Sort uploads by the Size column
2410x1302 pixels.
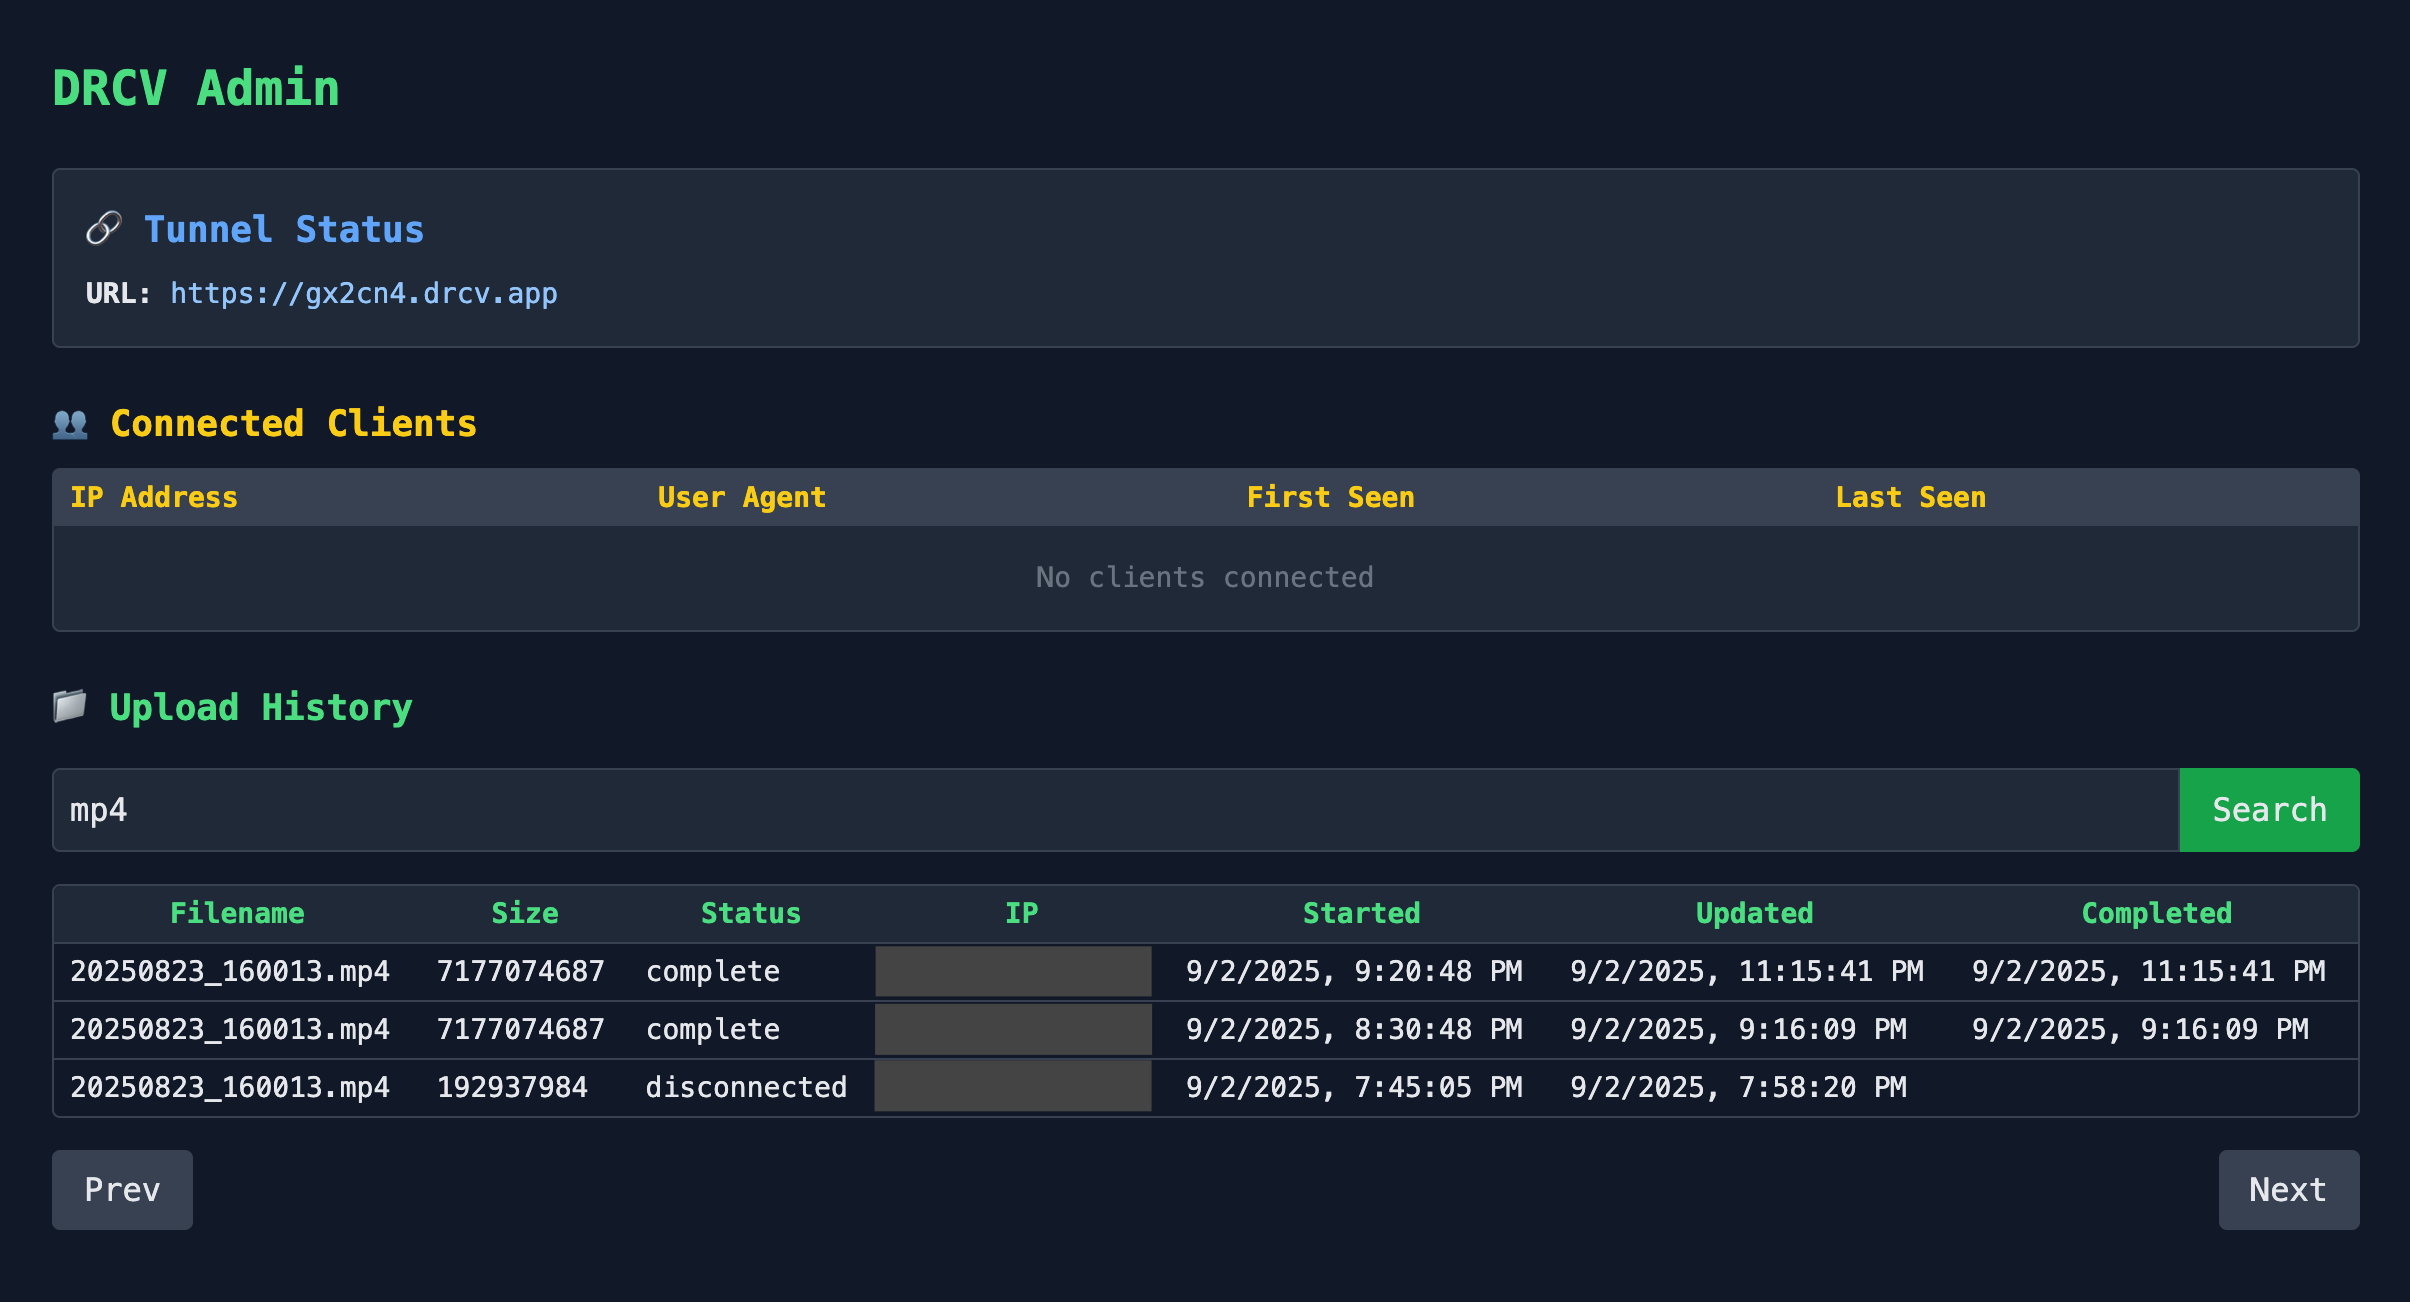click(x=524, y=913)
